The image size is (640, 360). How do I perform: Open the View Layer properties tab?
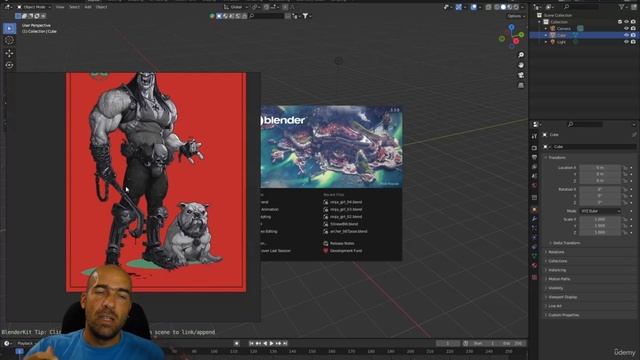coord(534,167)
